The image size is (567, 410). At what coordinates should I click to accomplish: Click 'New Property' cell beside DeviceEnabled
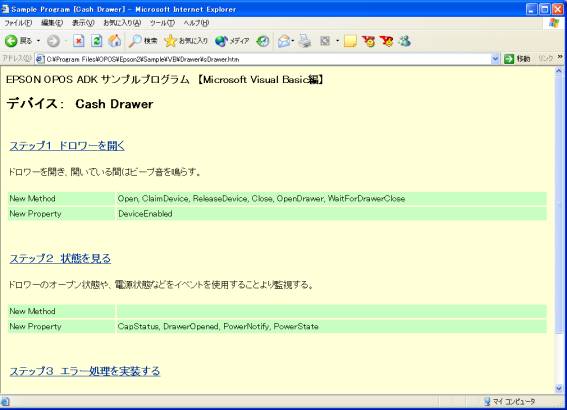coord(61,214)
